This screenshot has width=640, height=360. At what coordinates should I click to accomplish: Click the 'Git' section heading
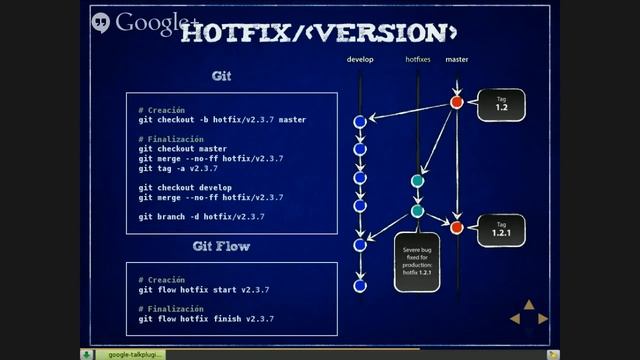coord(221,76)
